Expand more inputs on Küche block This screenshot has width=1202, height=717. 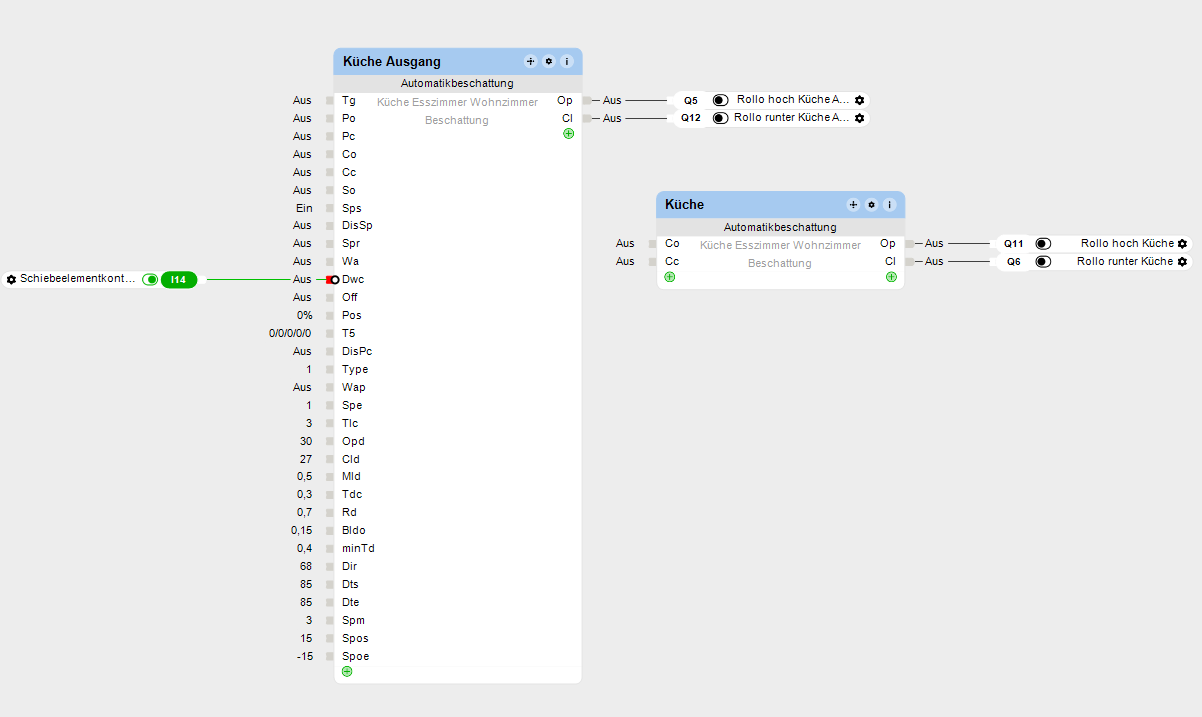[670, 277]
